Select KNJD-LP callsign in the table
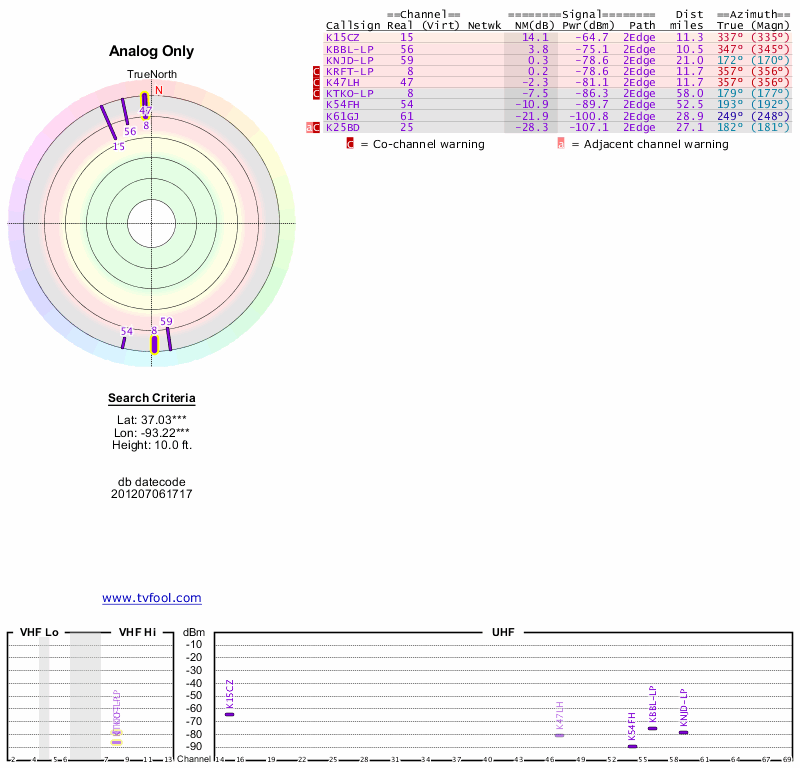Image resolution: width=800 pixels, height=768 pixels. pos(349,60)
